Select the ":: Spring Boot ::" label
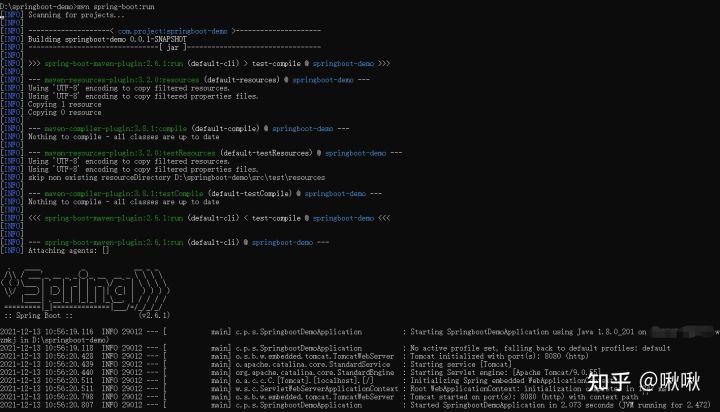Image resolution: width=720 pixels, height=412 pixels. pos(39,316)
